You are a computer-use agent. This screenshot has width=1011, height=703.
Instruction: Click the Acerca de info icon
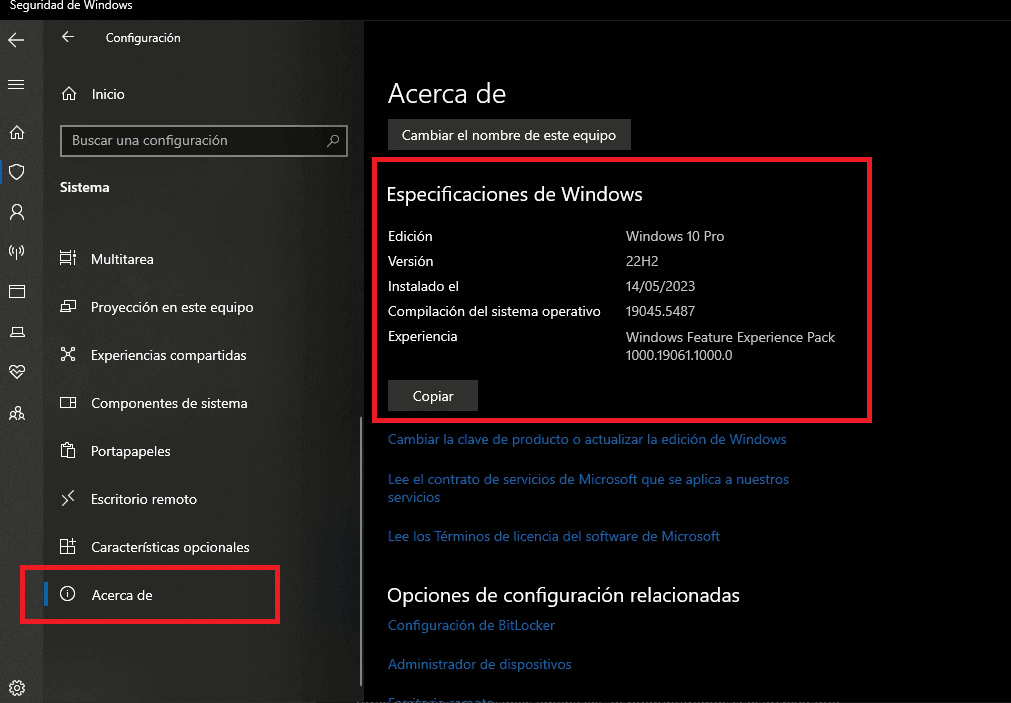tap(68, 594)
